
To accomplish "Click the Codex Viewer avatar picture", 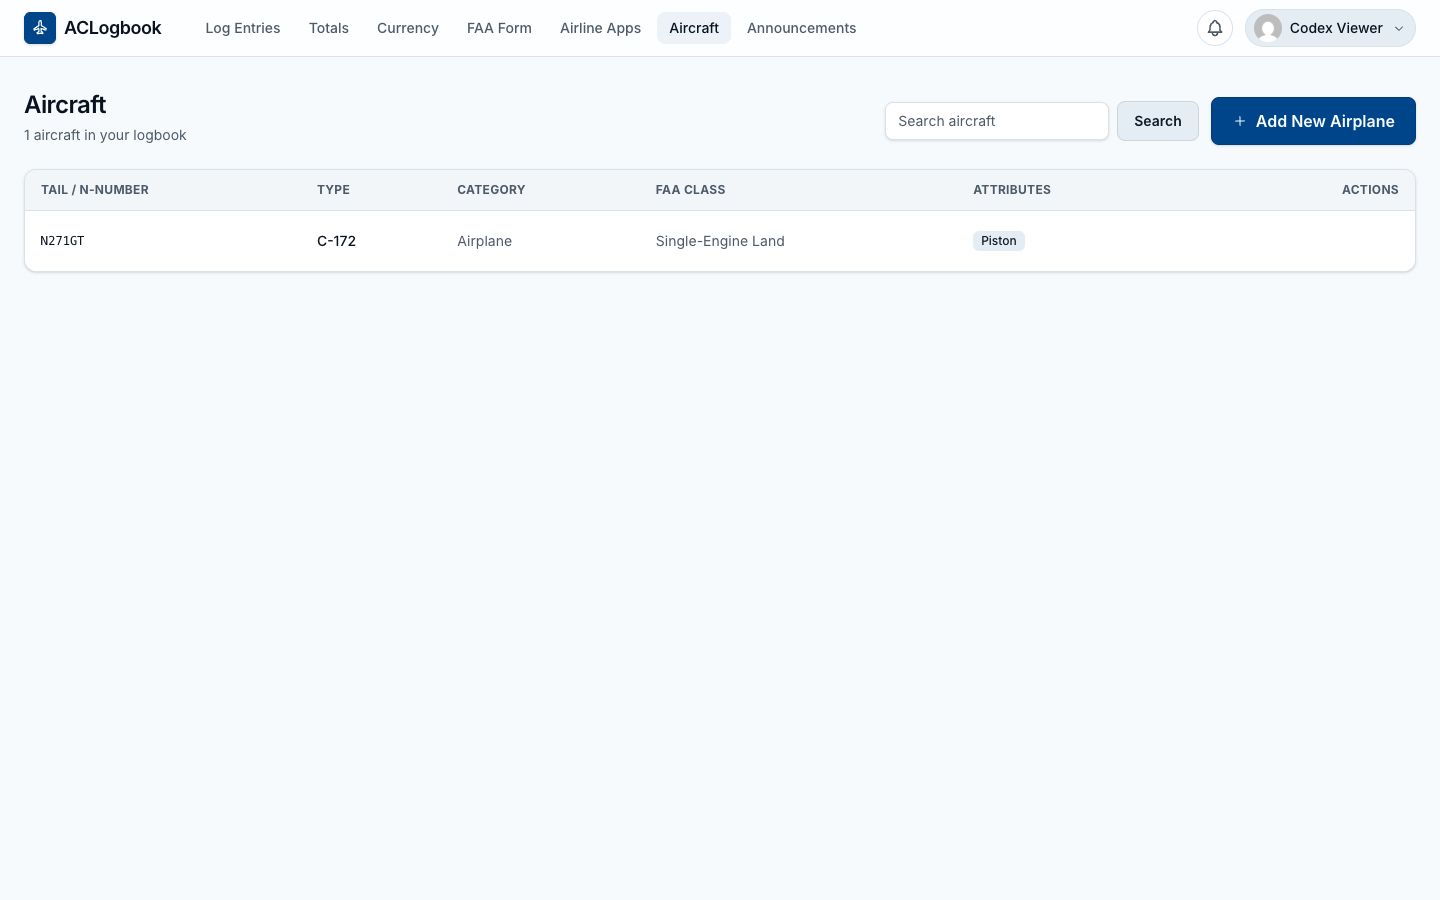I will 1268,28.
